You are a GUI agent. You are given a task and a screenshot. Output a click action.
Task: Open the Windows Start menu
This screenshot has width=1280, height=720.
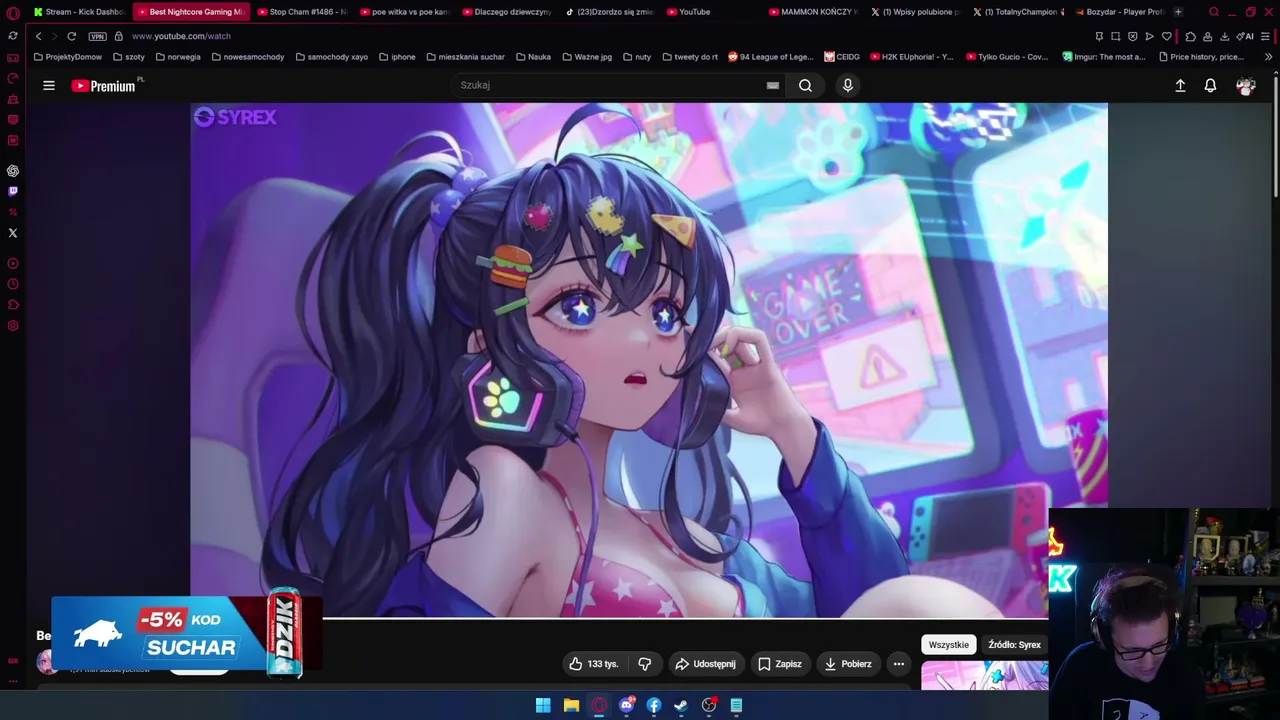[x=543, y=705]
